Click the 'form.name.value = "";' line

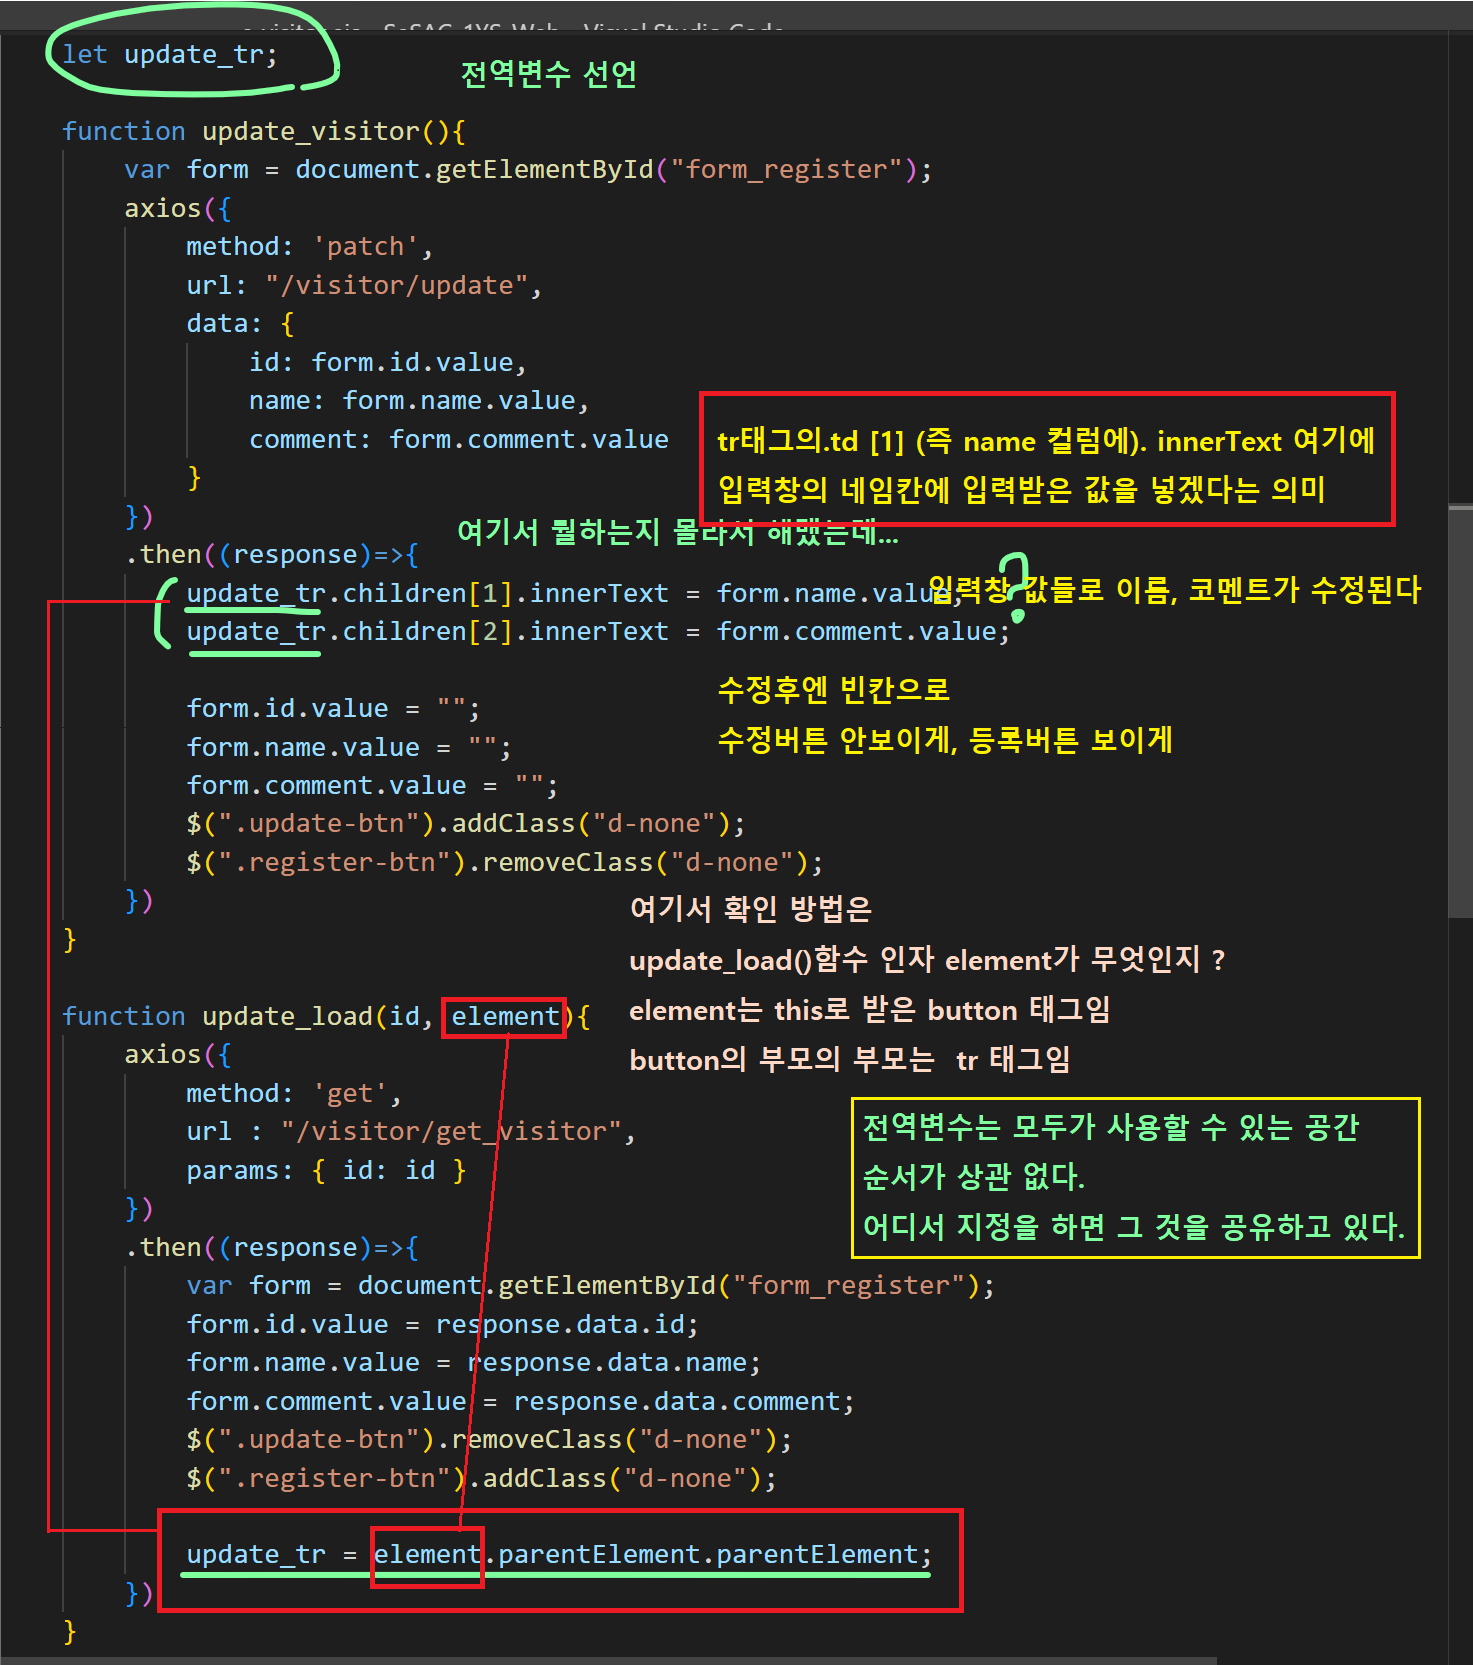click(349, 748)
